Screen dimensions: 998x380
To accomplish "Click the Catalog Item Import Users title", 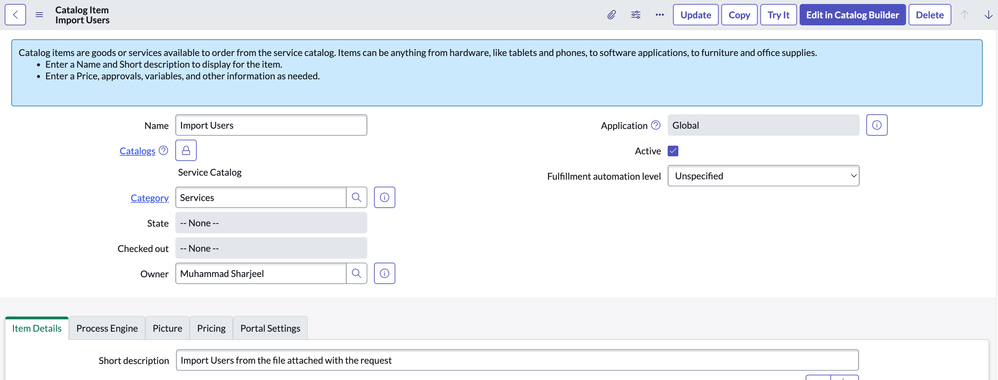I will [82, 15].
